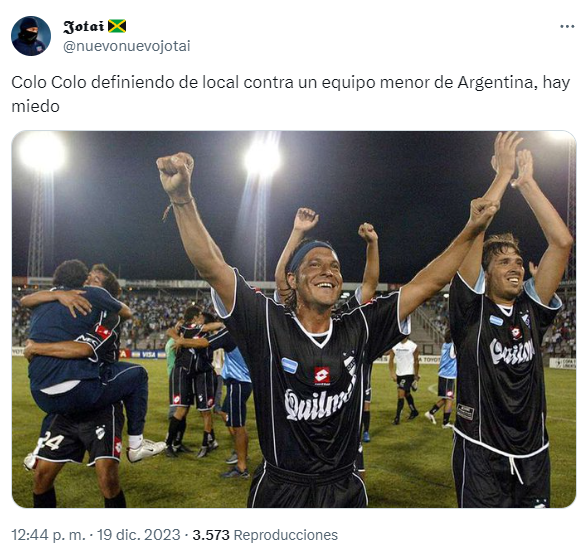Click the 19 dic. 2023 date
Image resolution: width=586 pixels, height=553 pixels.
tap(139, 535)
